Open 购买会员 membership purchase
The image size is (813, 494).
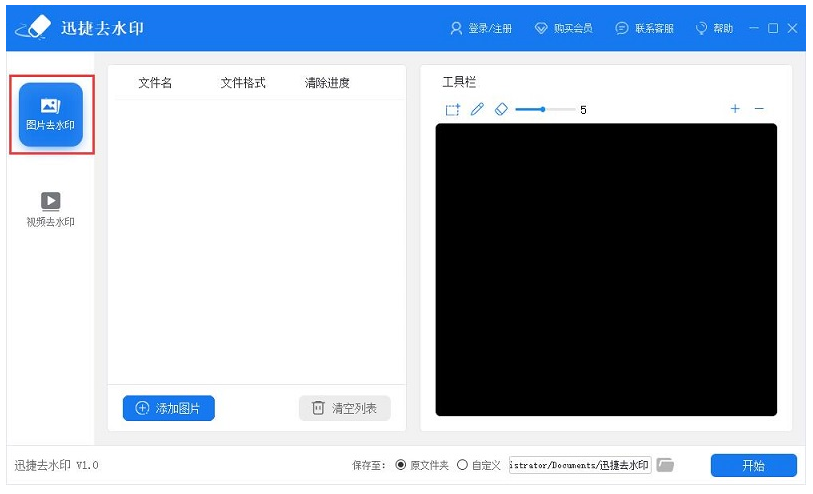(564, 29)
